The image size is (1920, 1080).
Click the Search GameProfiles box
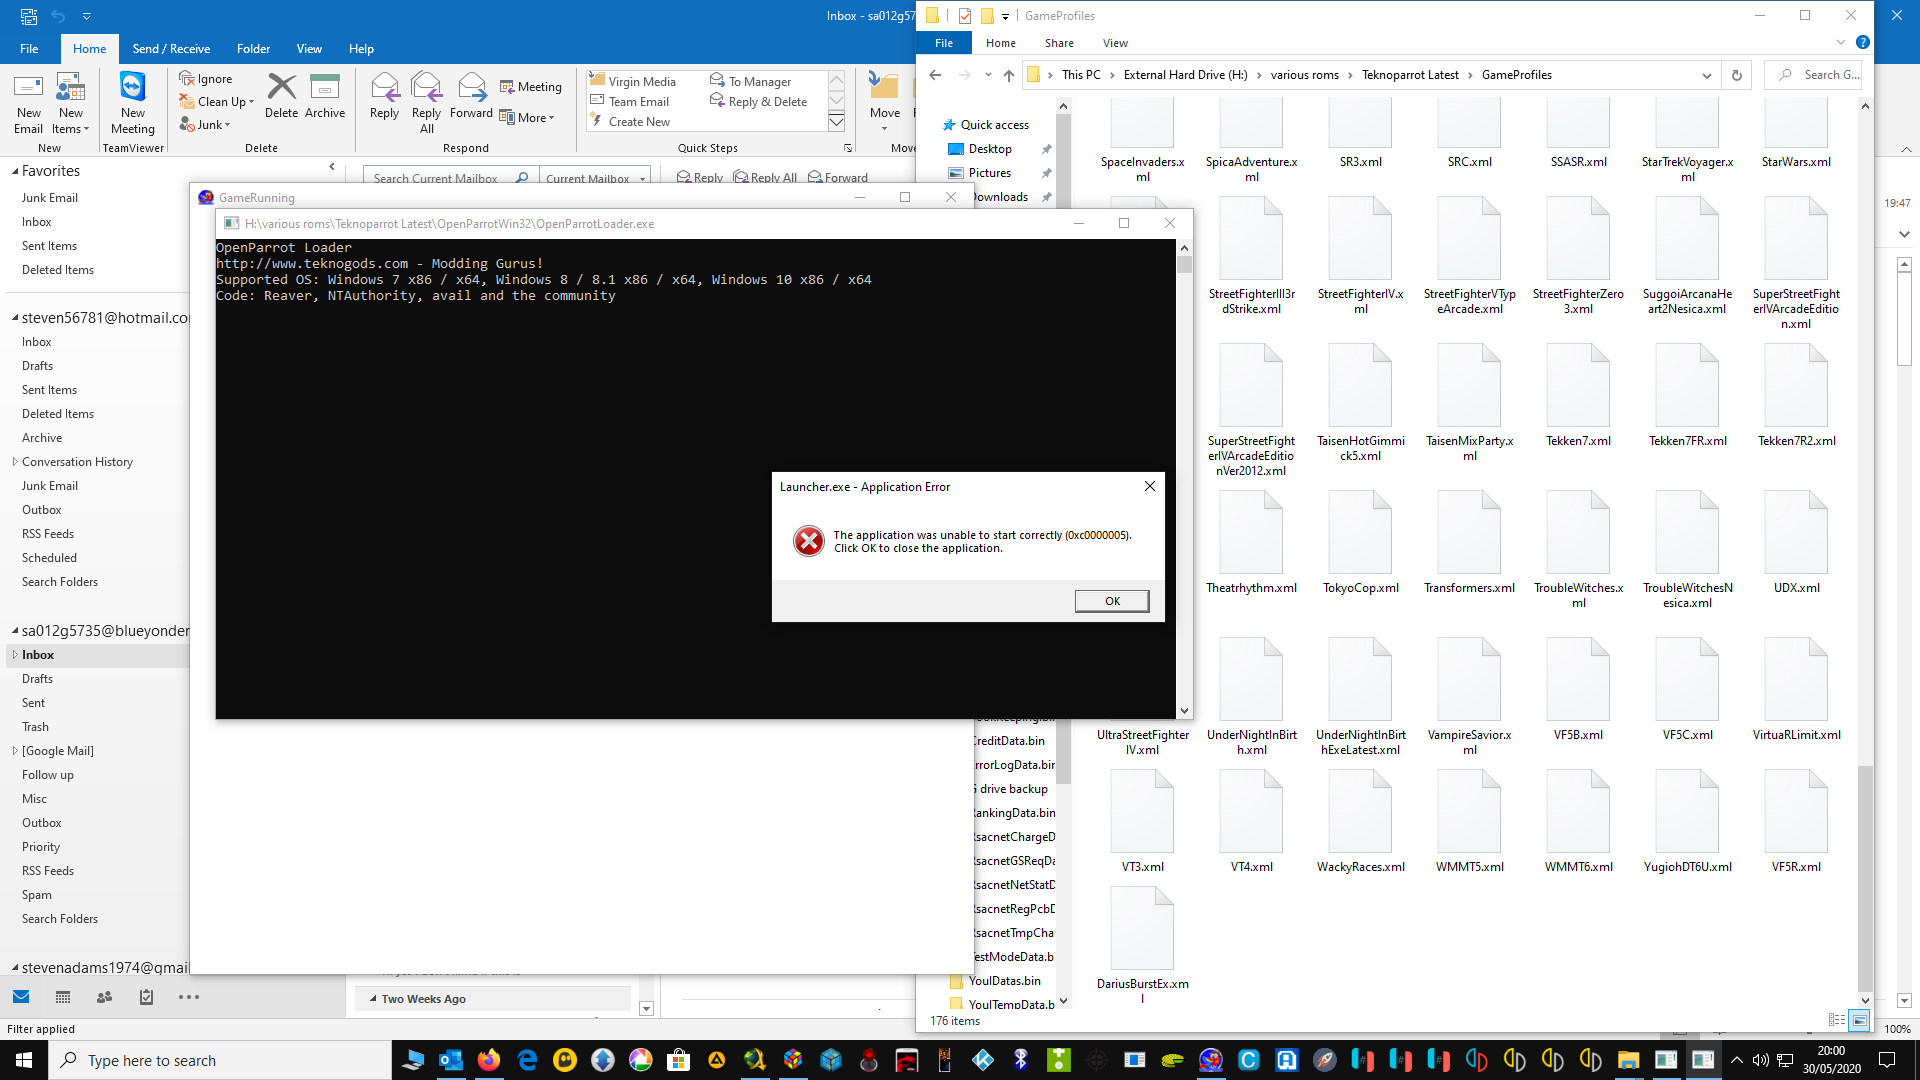click(x=1813, y=75)
